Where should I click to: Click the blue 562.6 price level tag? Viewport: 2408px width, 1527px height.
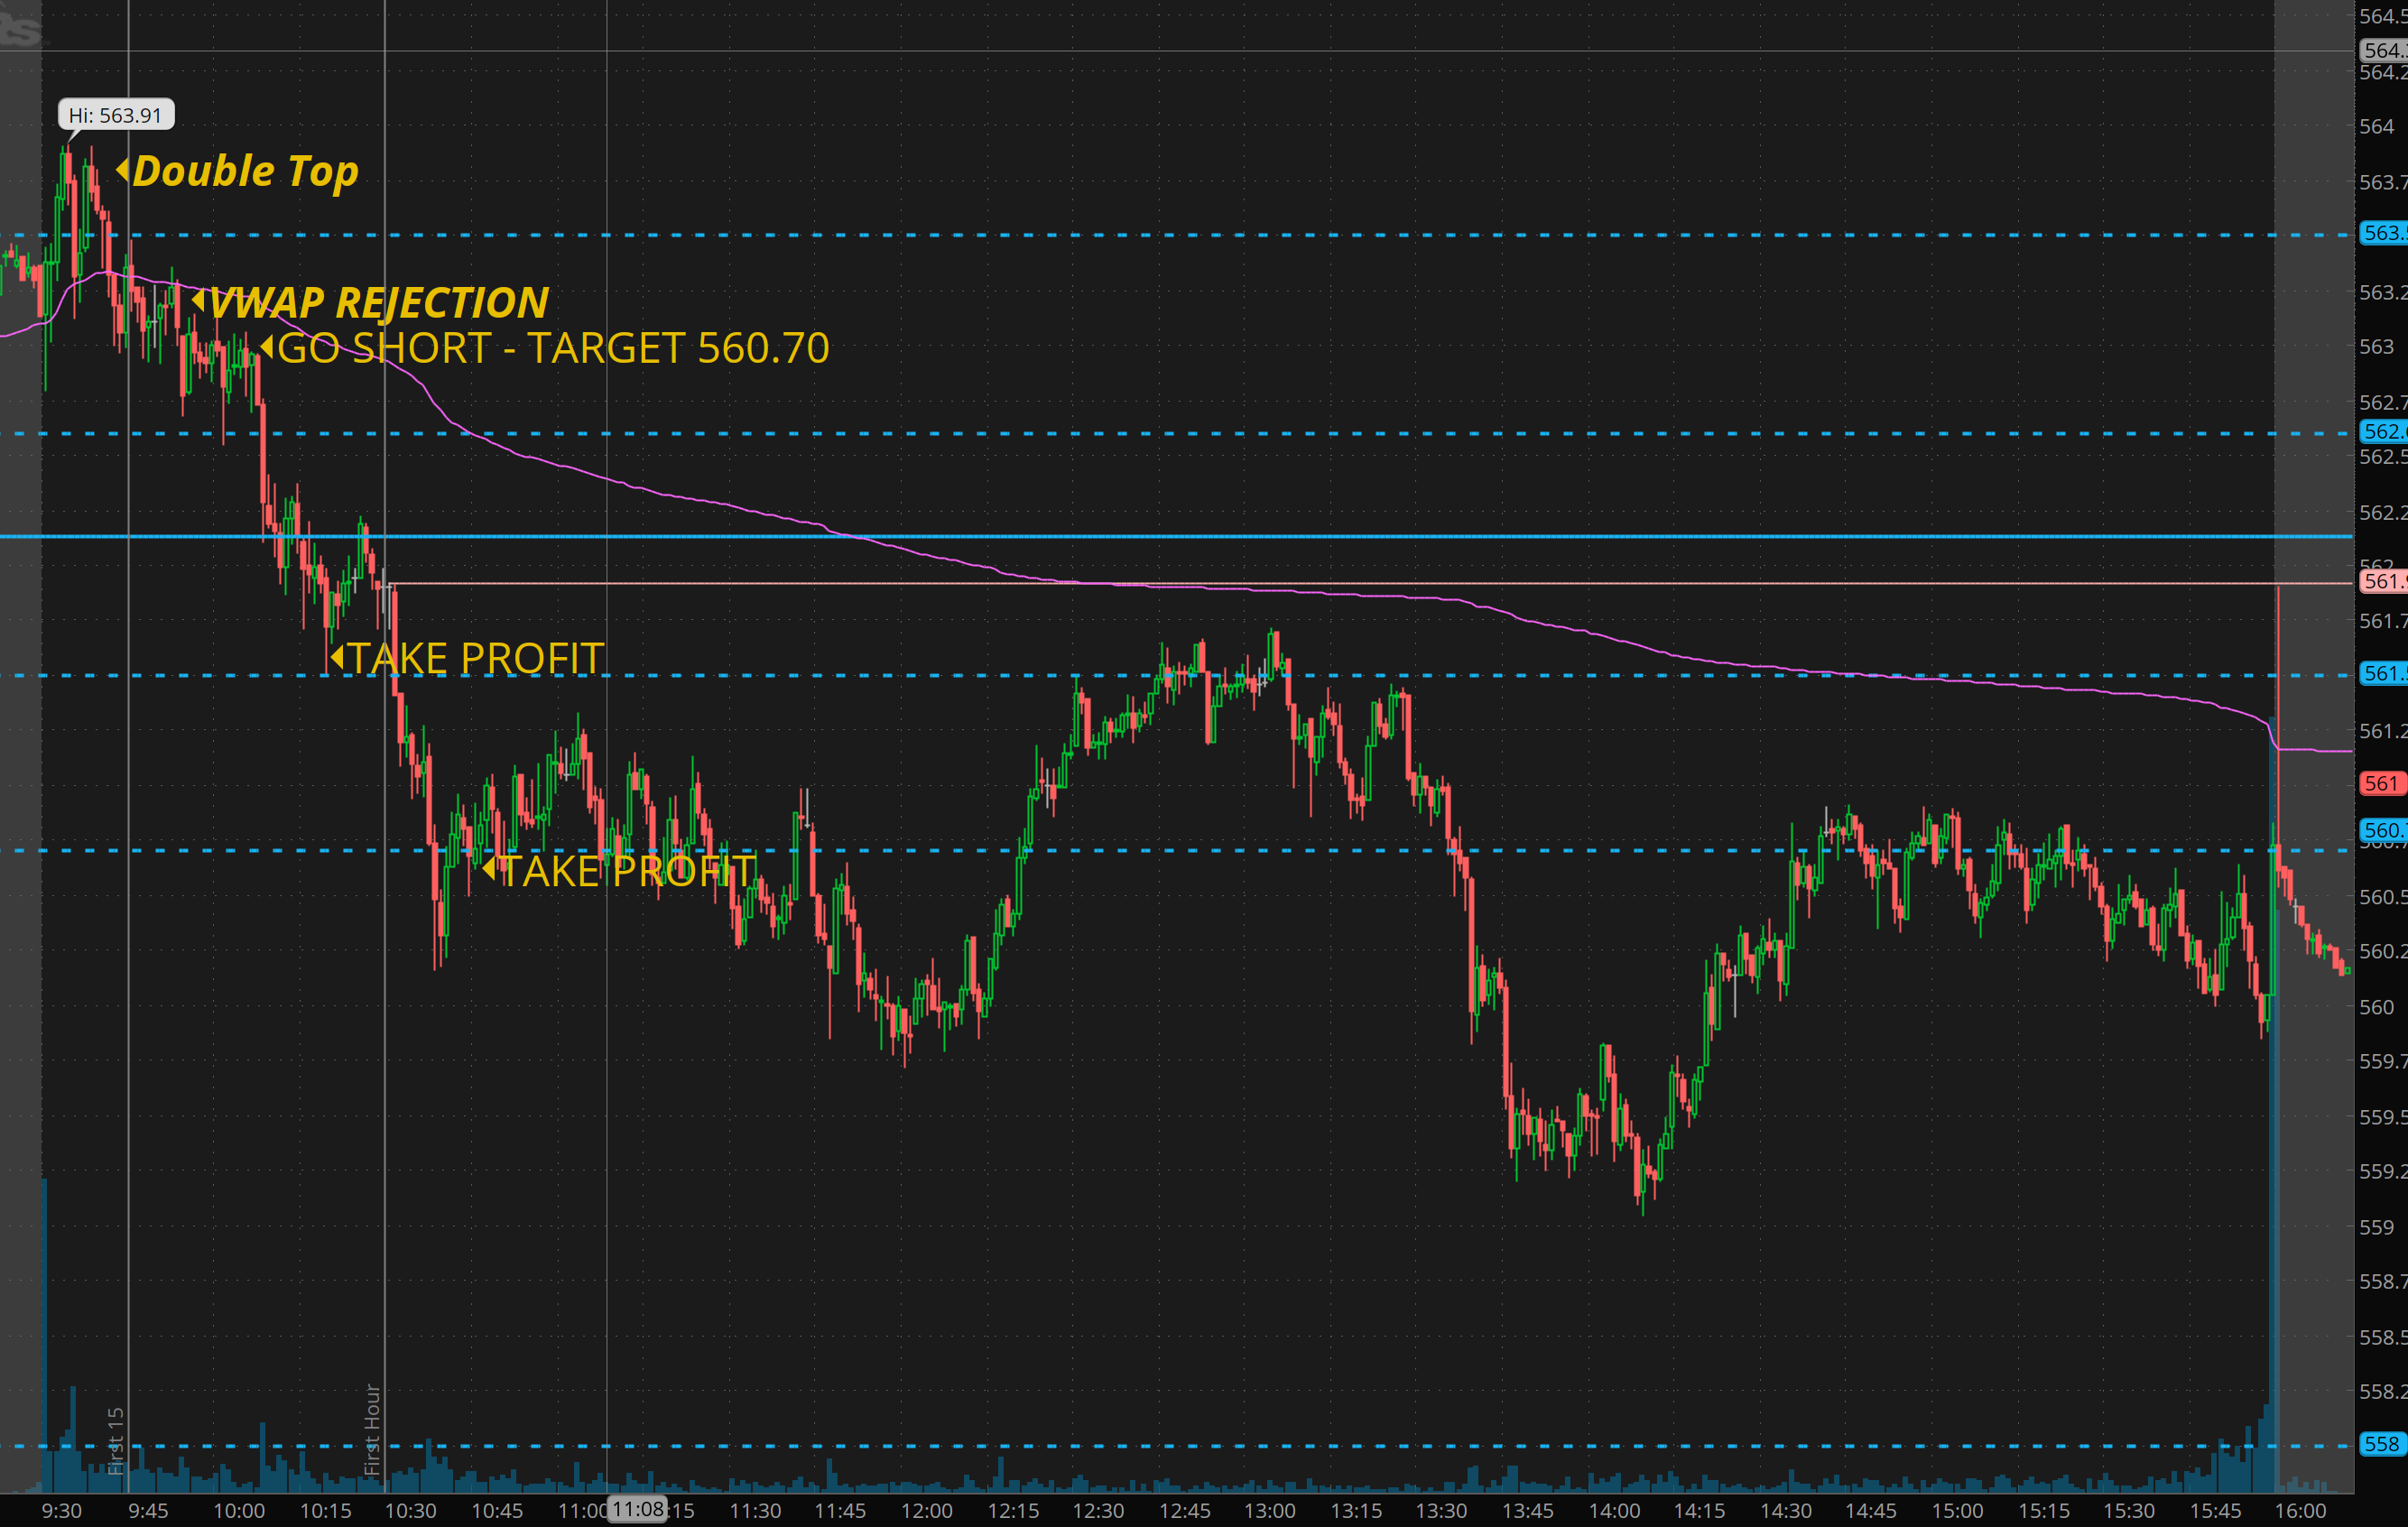pyautogui.click(x=2384, y=431)
